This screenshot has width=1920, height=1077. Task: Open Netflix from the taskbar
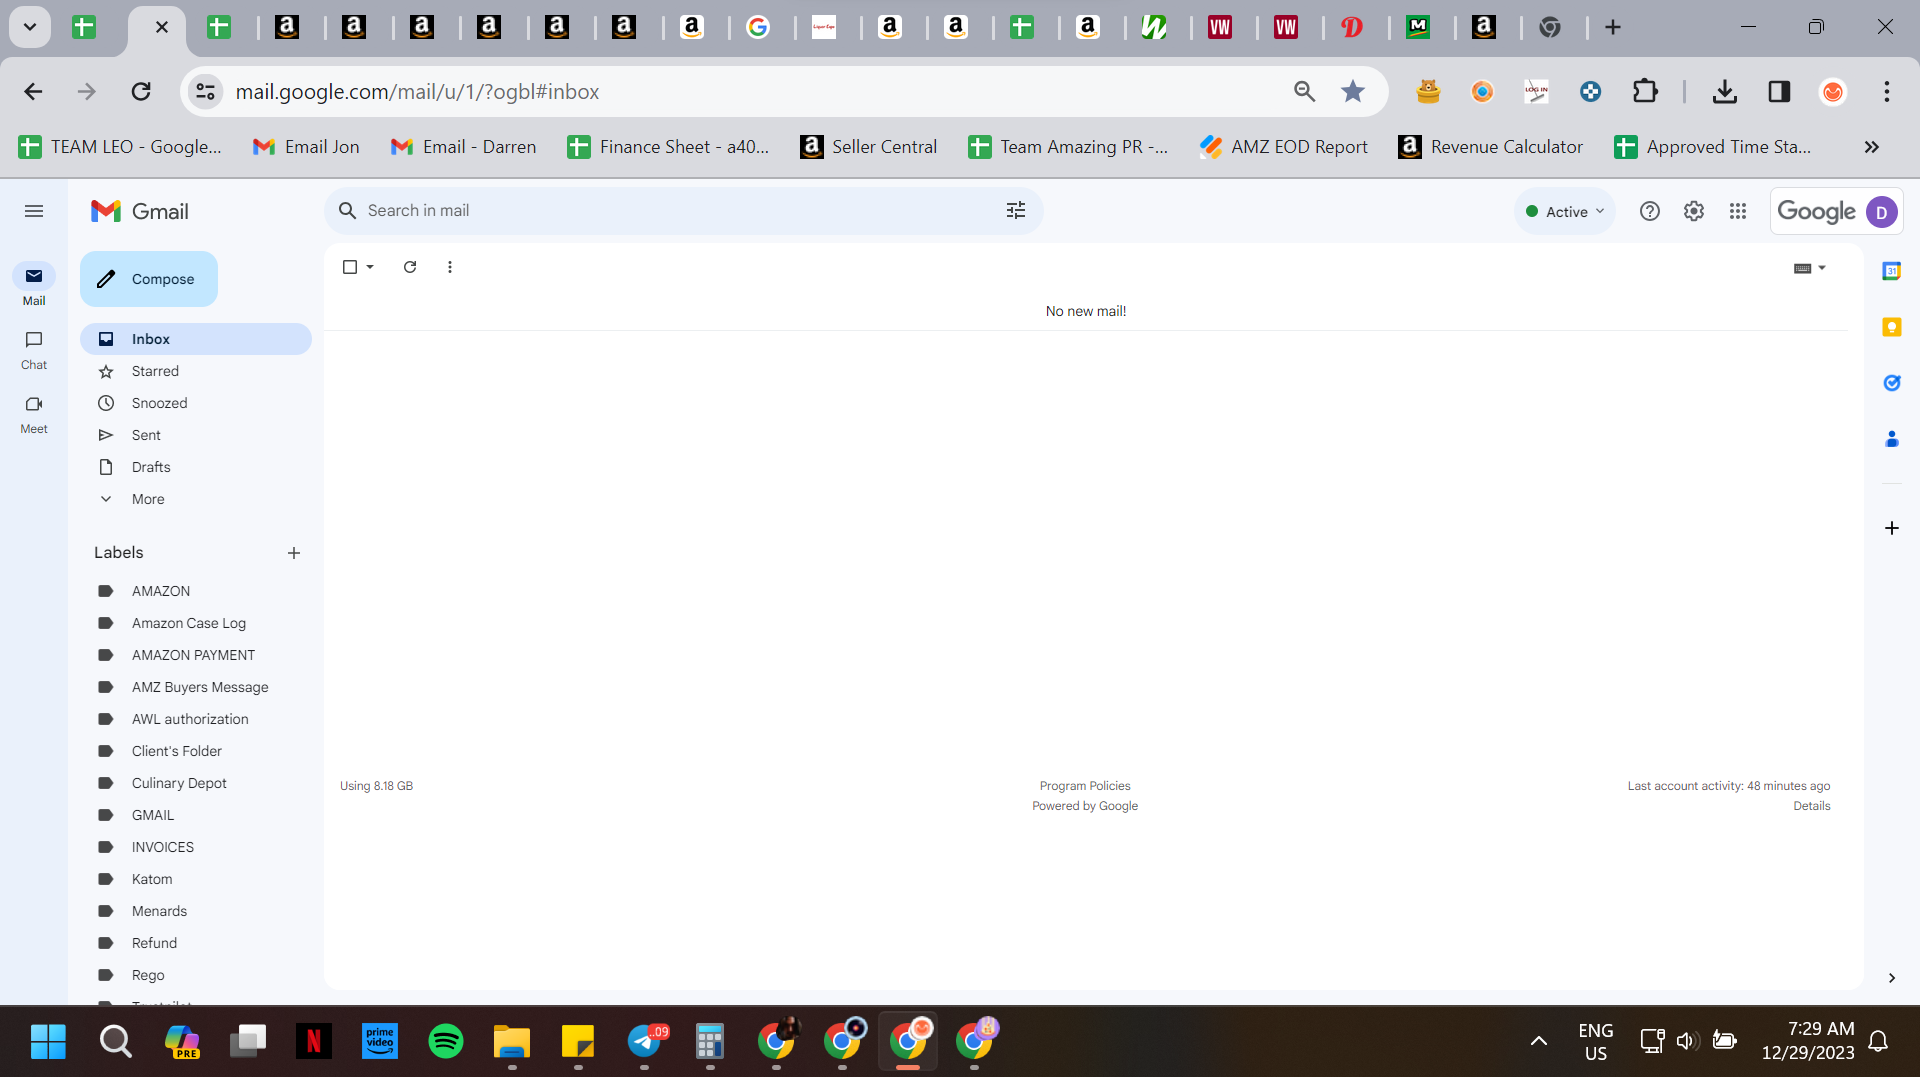pos(314,1041)
